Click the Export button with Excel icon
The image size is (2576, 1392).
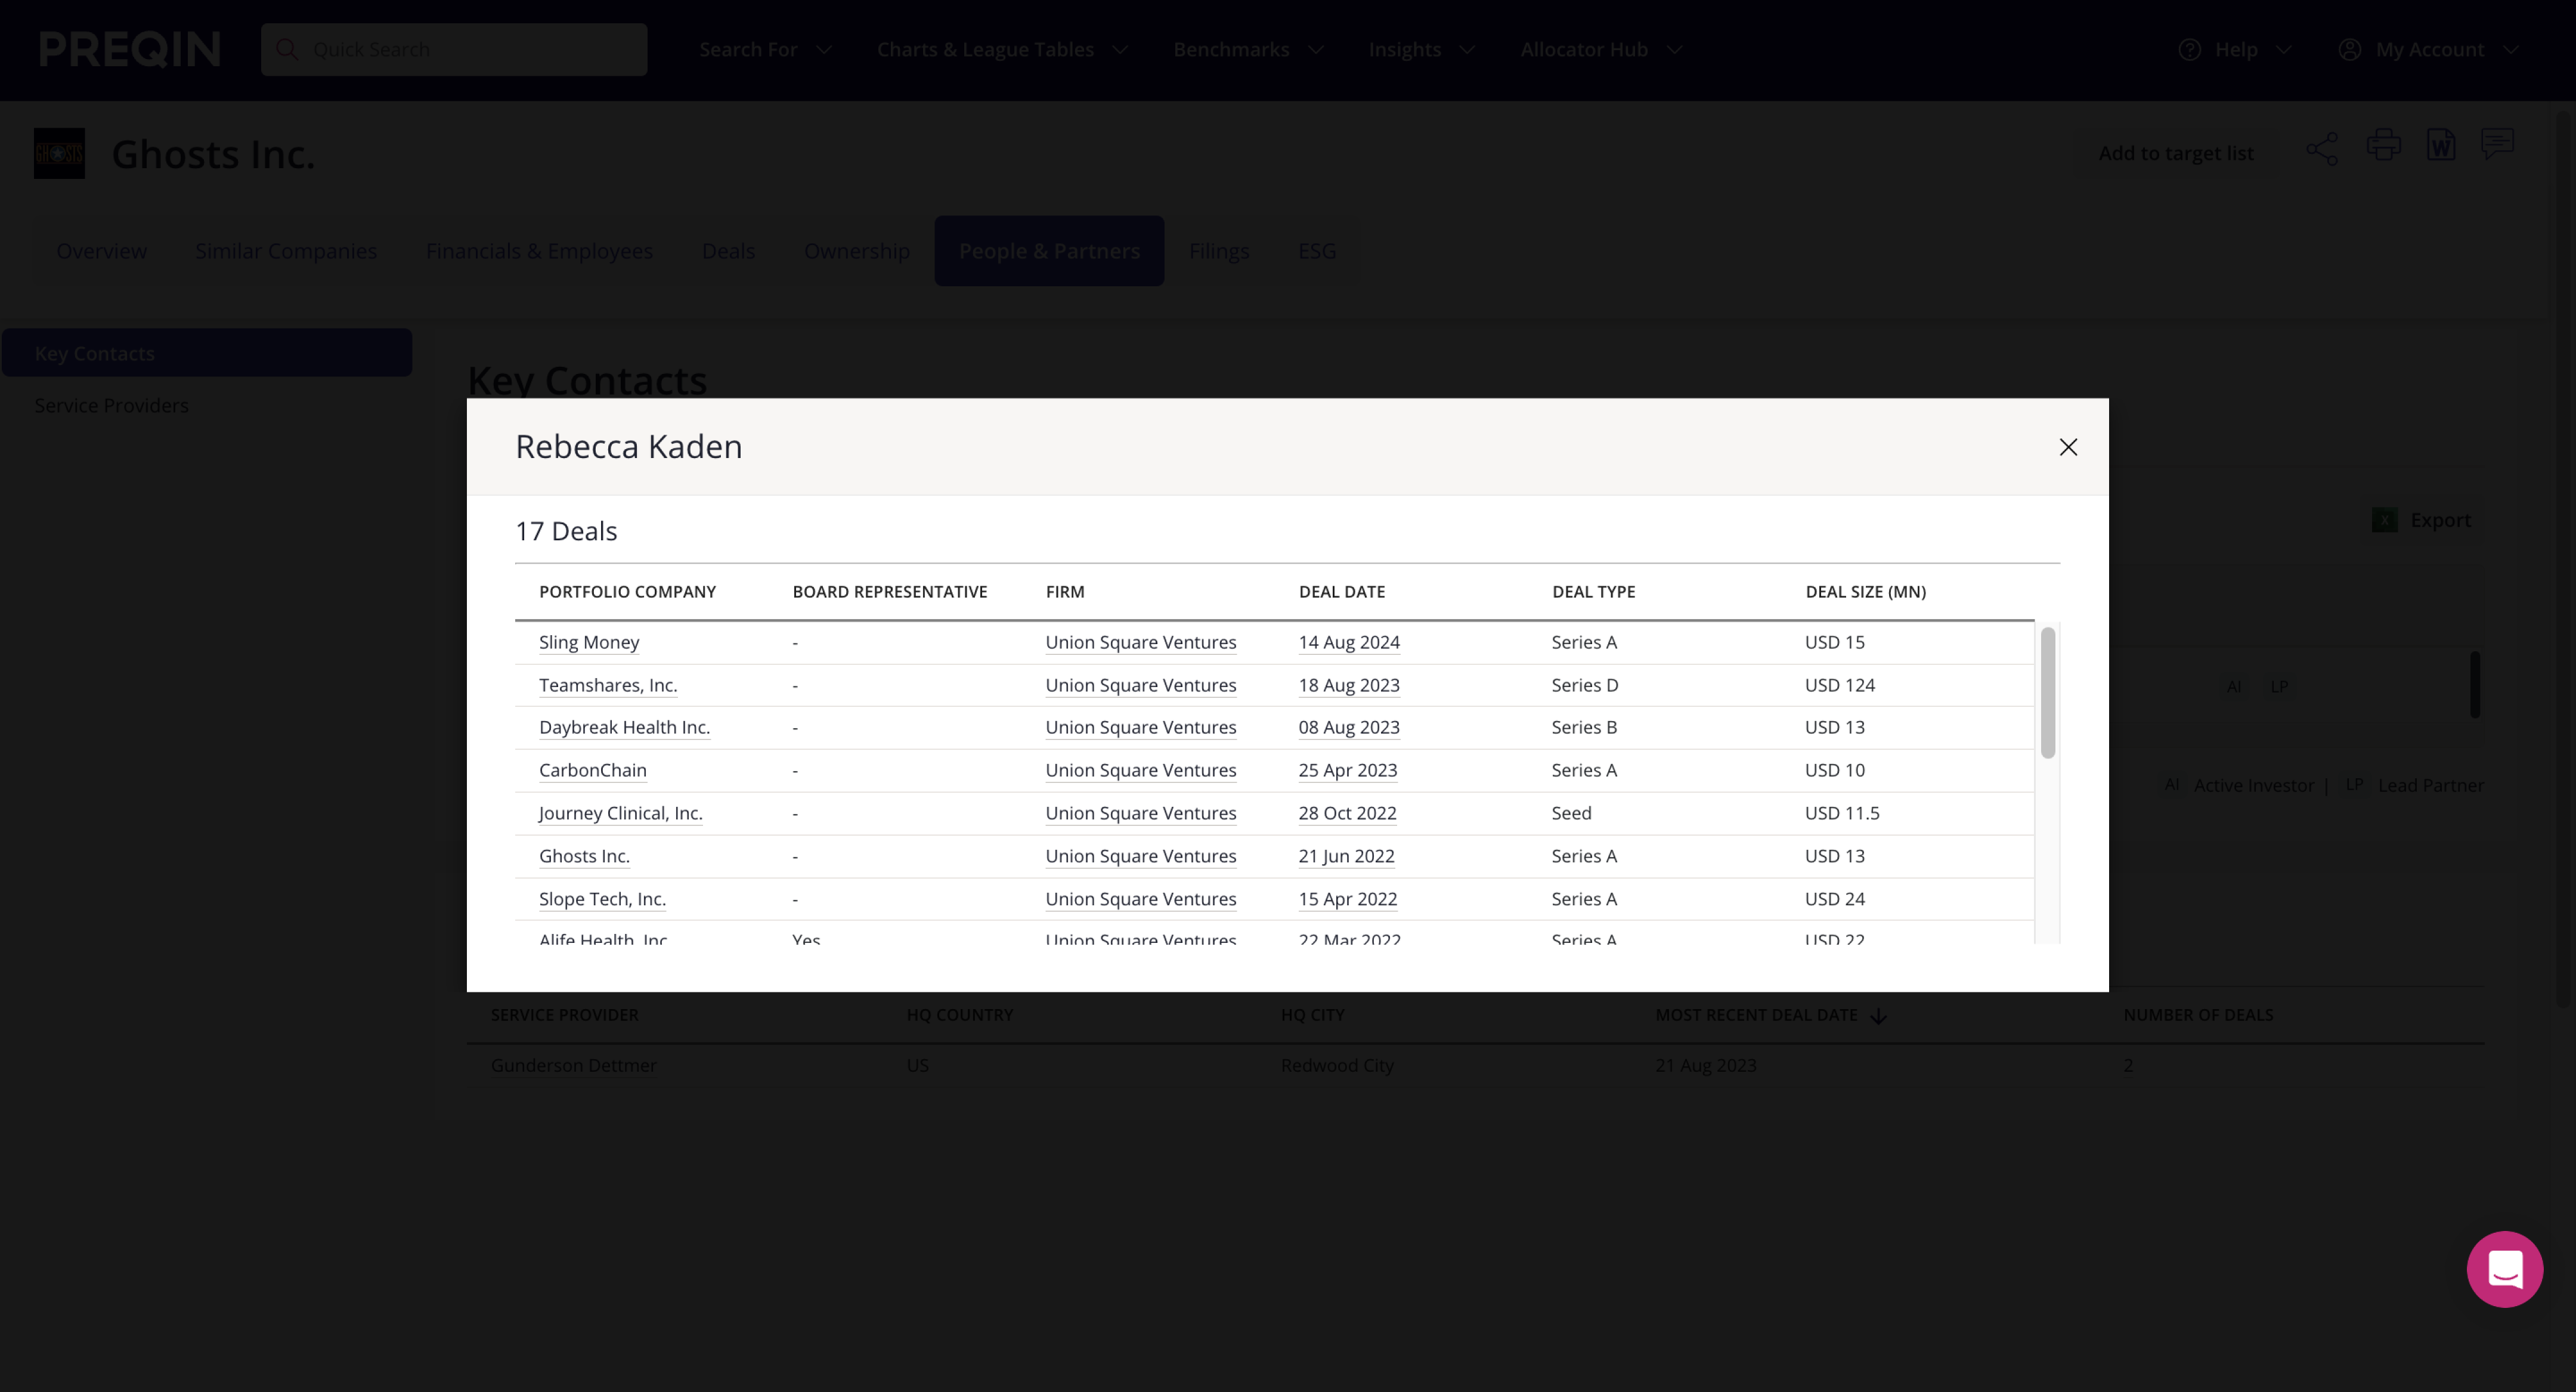click(x=2420, y=520)
